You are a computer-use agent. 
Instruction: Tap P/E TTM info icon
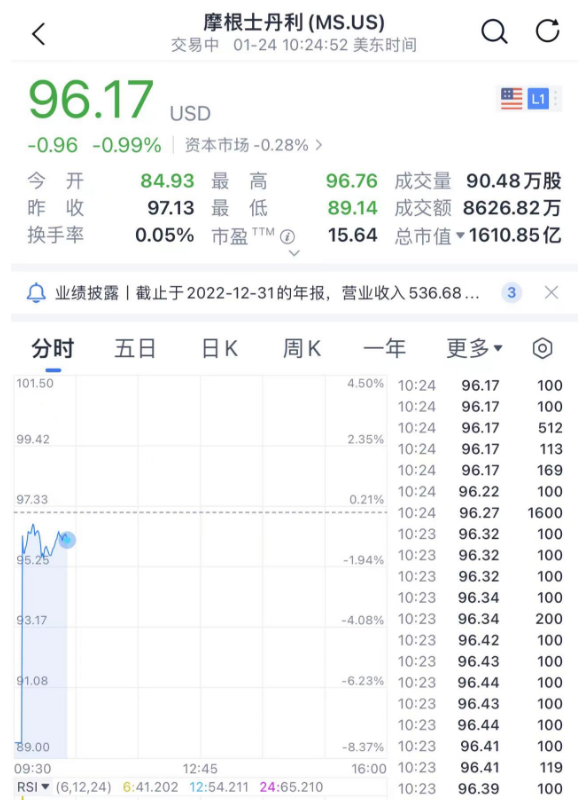click(x=288, y=237)
